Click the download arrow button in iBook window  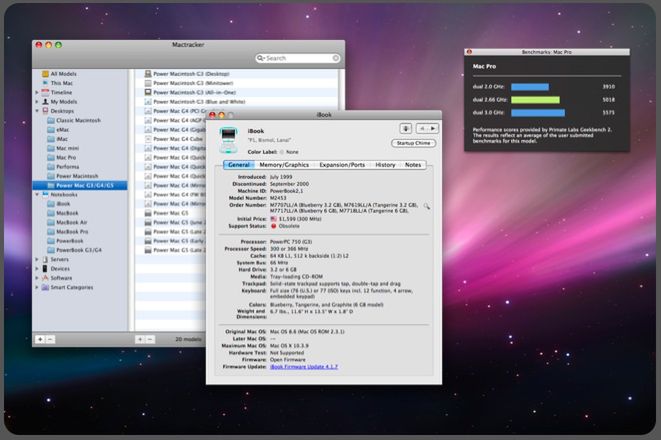[x=406, y=129]
